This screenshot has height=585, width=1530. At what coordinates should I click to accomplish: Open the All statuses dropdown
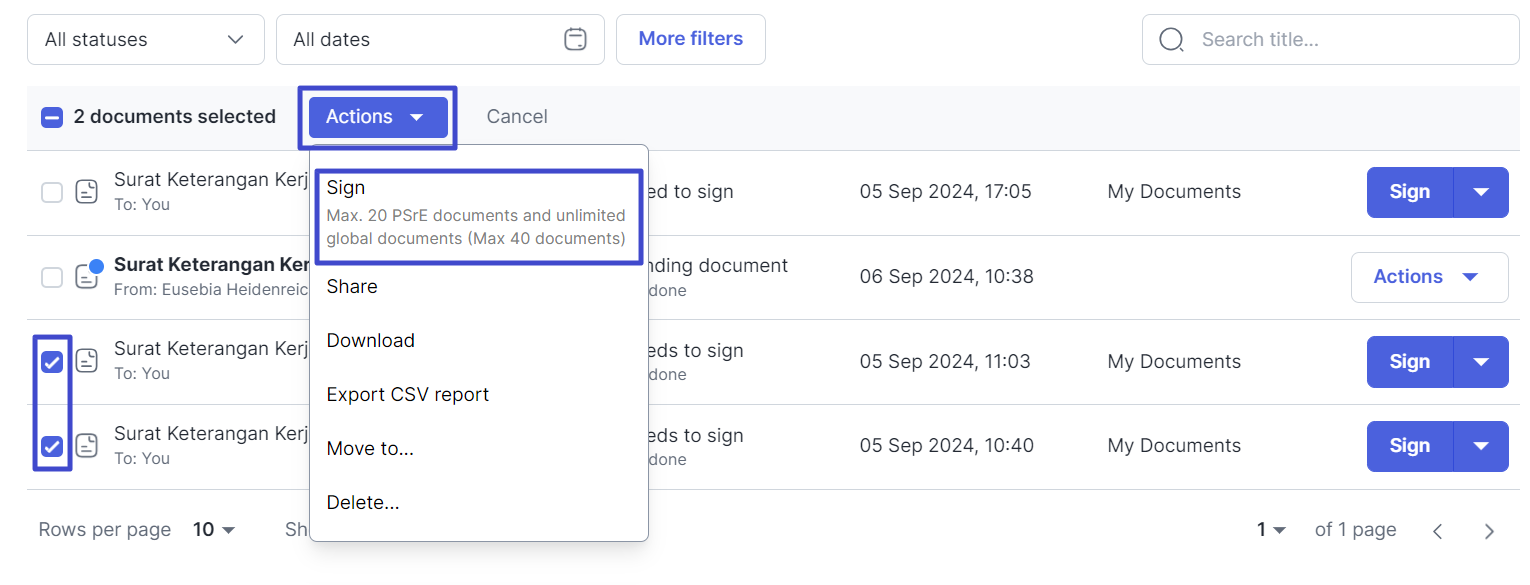point(146,40)
